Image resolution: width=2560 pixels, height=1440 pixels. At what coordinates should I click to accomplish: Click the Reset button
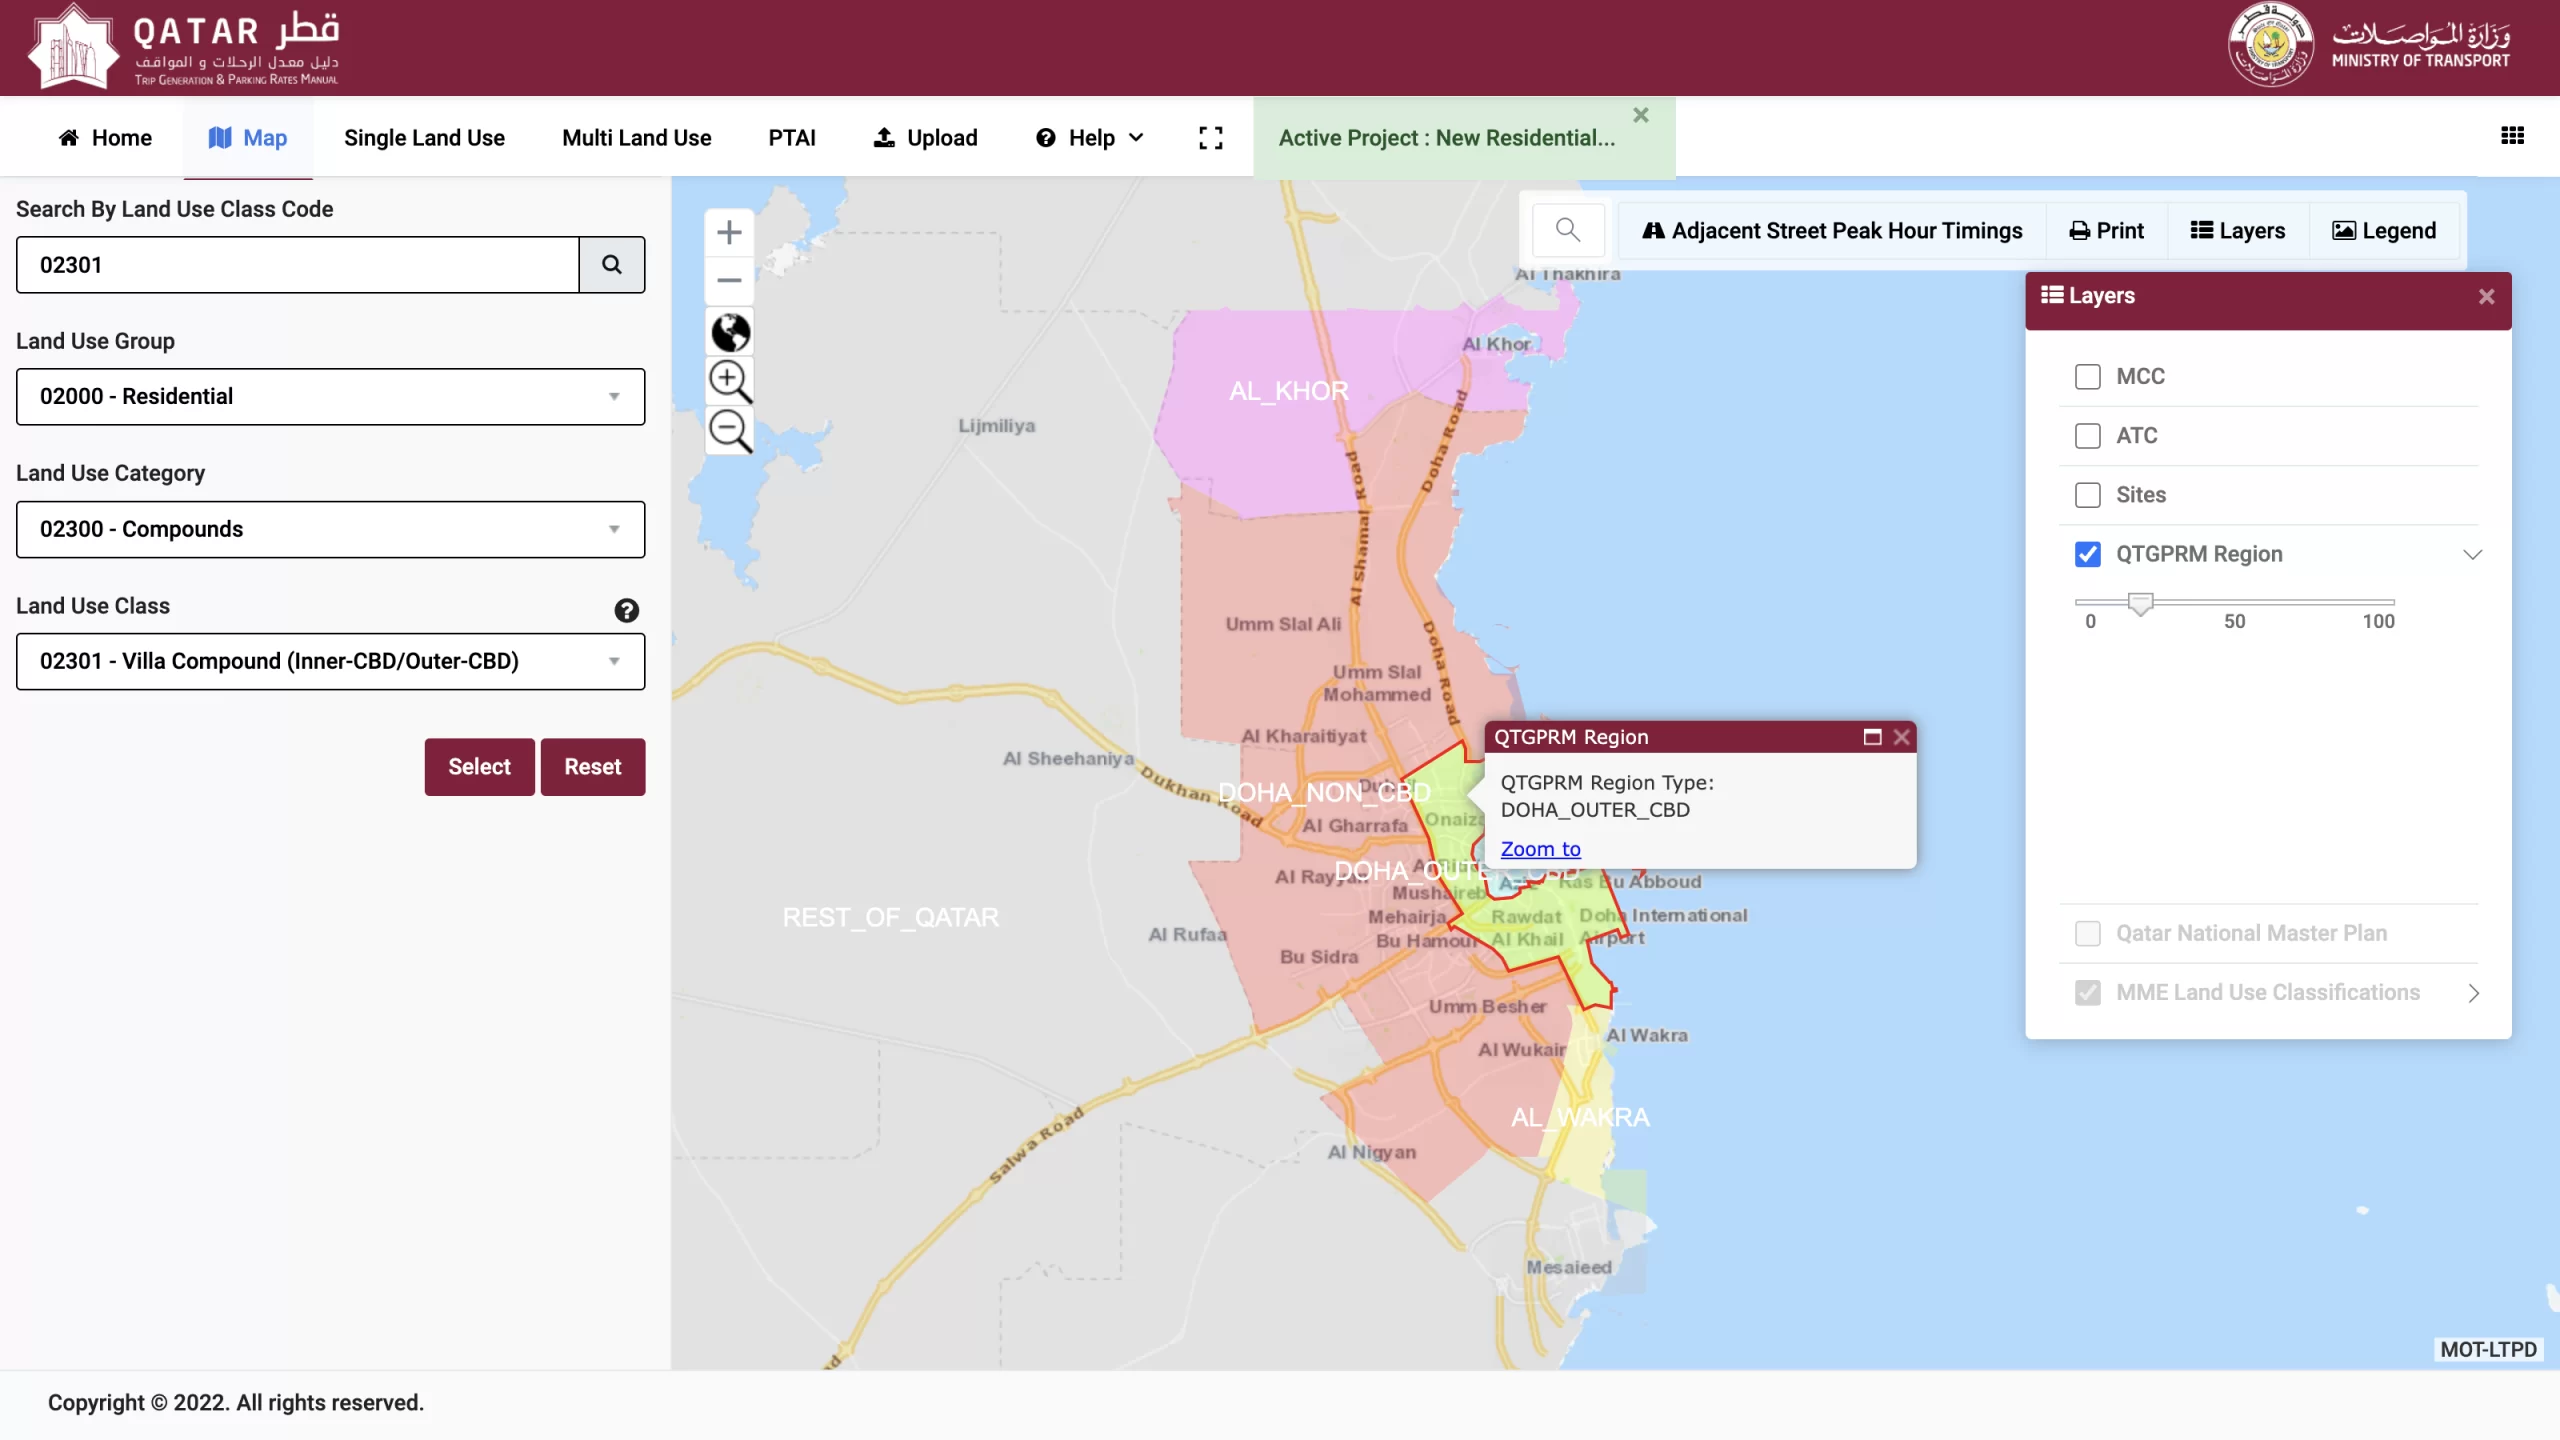[593, 767]
